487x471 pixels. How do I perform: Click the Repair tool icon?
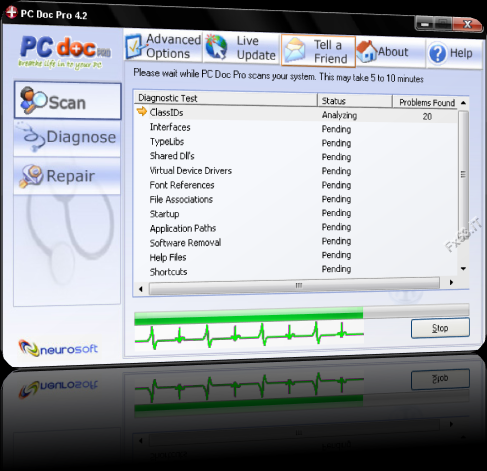point(31,175)
